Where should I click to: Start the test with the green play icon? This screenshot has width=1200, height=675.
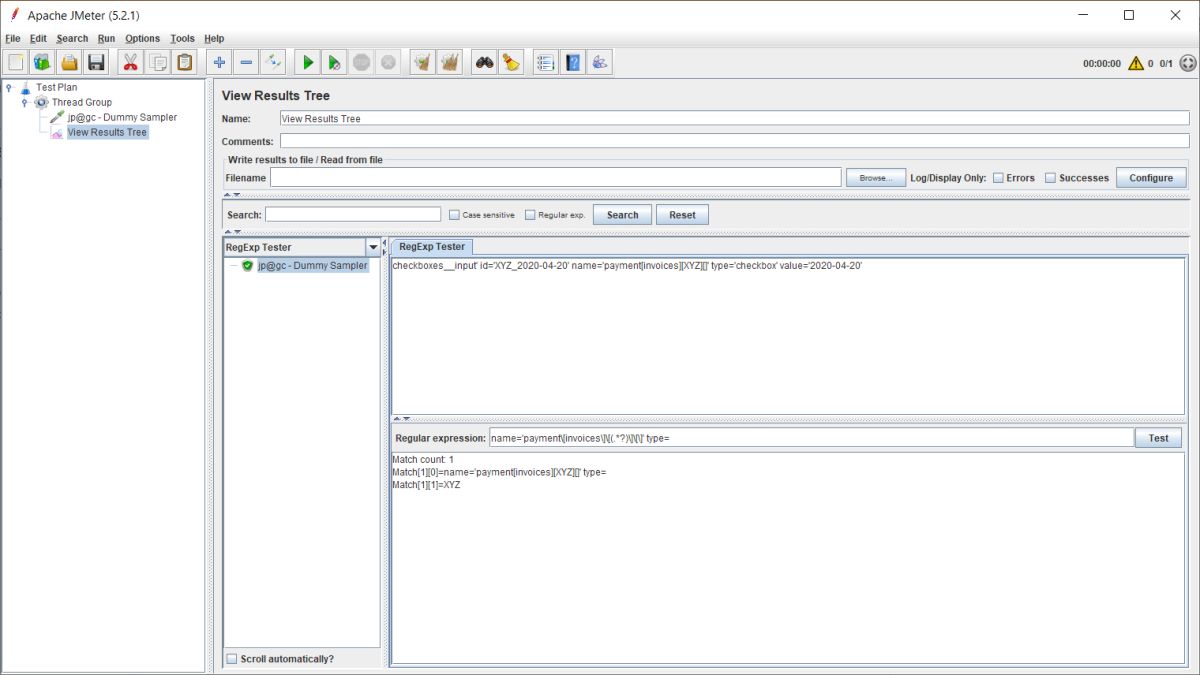(x=308, y=63)
